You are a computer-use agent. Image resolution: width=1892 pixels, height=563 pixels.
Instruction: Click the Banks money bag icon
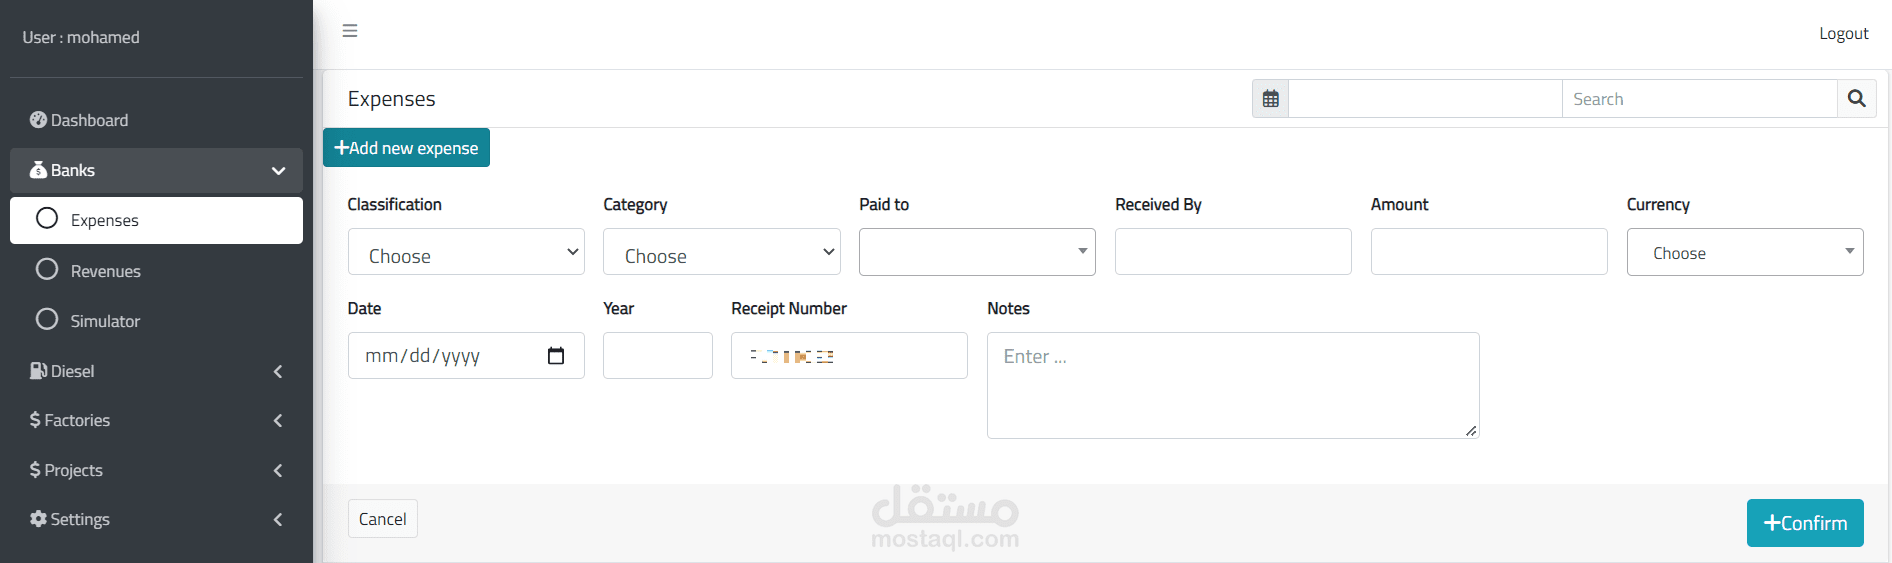coord(38,170)
